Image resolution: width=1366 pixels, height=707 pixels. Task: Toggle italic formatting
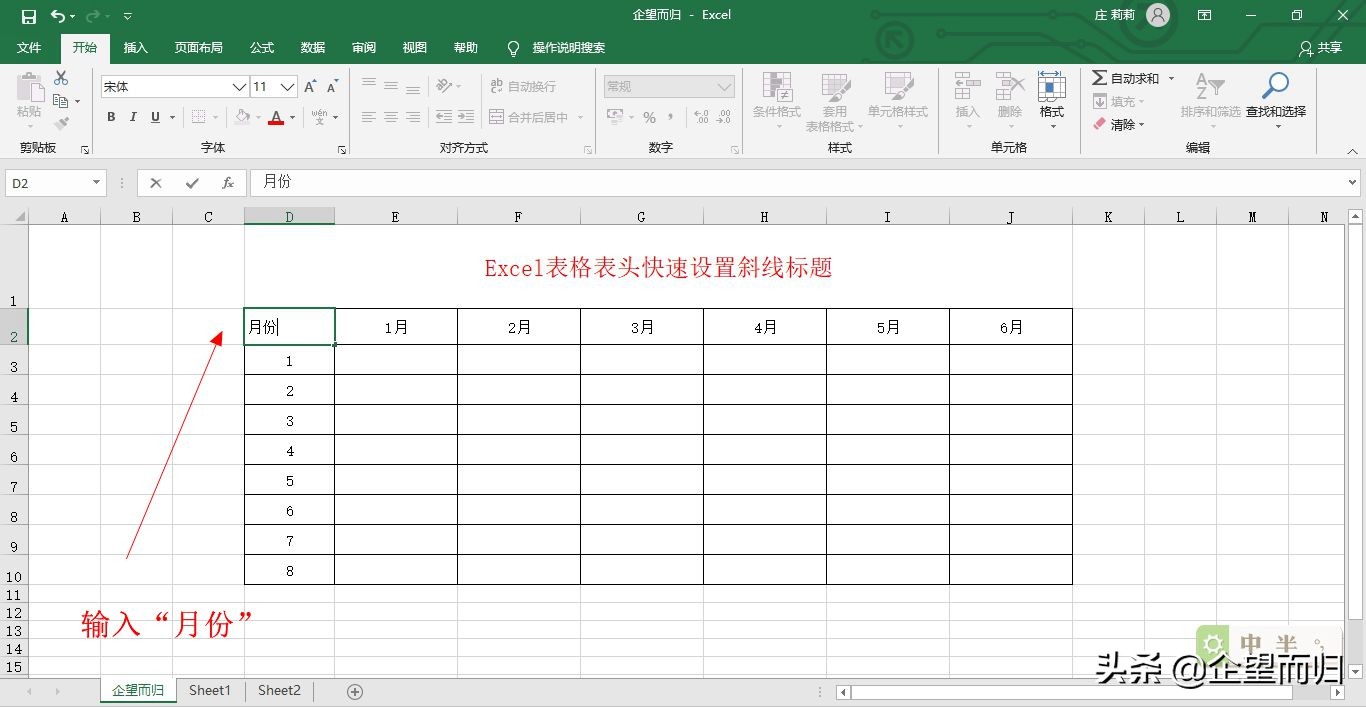[133, 117]
